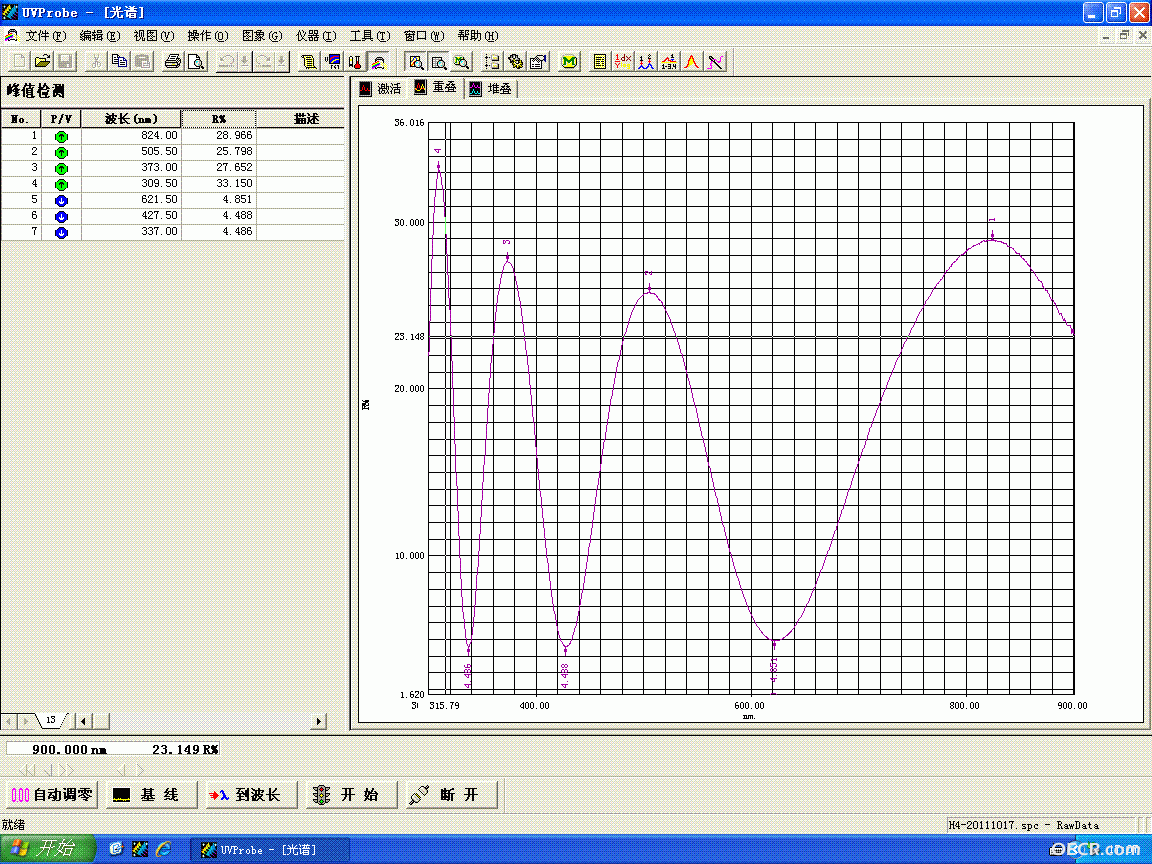The height and width of the screenshot is (864, 1152).
Task: Open the 工具(T) menu
Action: (370, 35)
